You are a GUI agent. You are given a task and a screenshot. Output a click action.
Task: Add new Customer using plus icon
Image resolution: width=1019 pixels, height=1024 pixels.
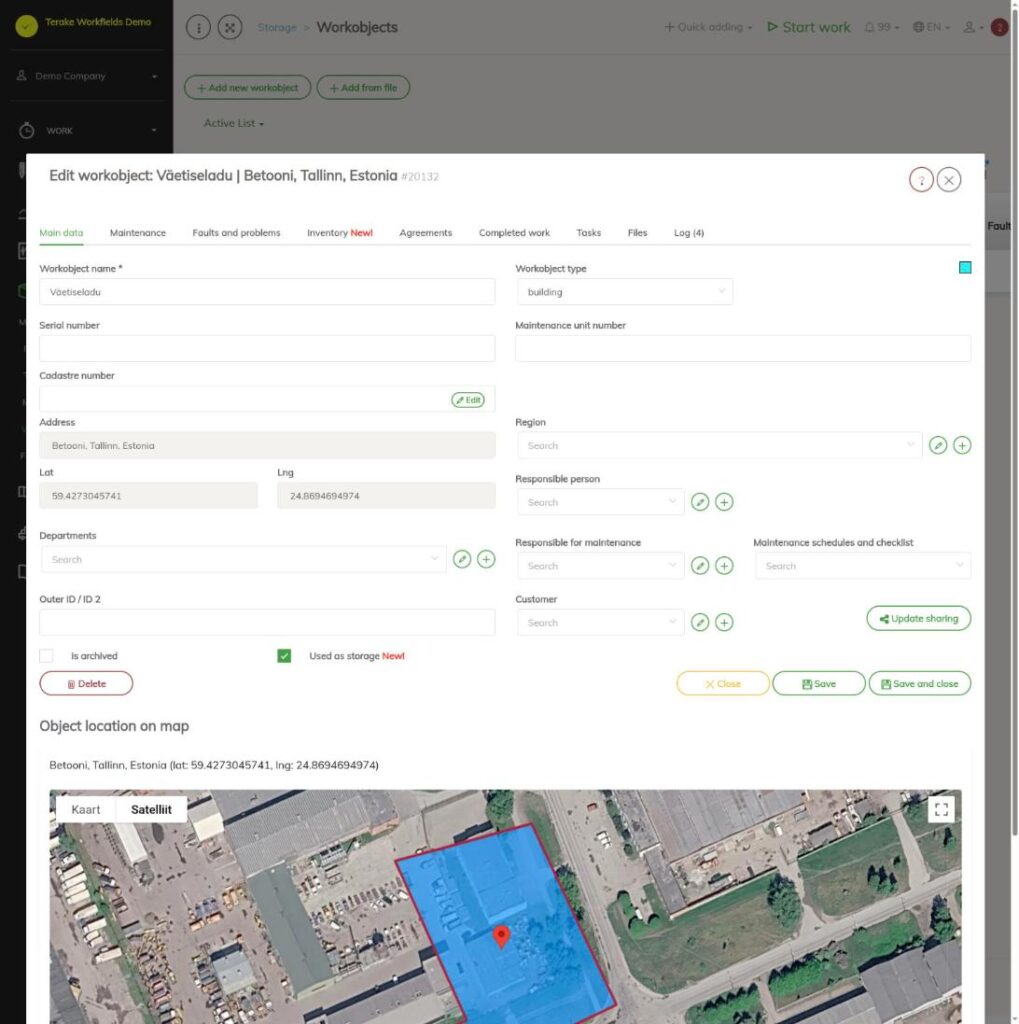724,622
